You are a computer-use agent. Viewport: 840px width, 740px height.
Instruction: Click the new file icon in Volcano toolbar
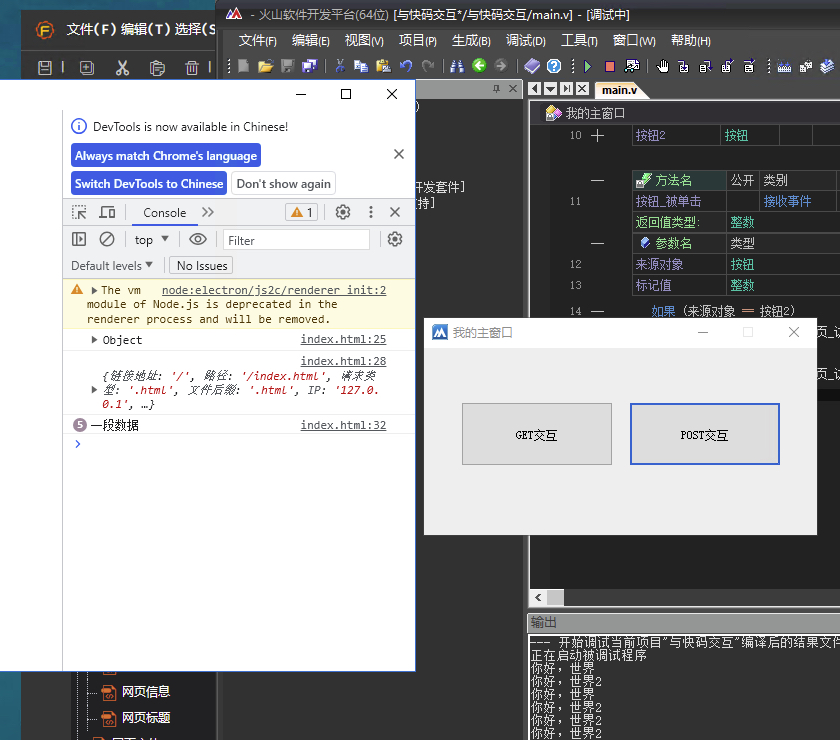tap(244, 66)
